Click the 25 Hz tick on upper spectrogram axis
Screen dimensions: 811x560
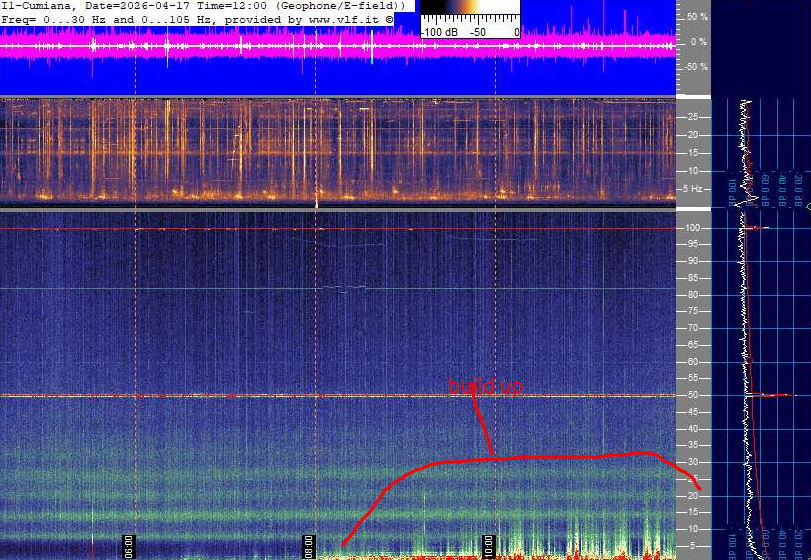pyautogui.click(x=691, y=117)
